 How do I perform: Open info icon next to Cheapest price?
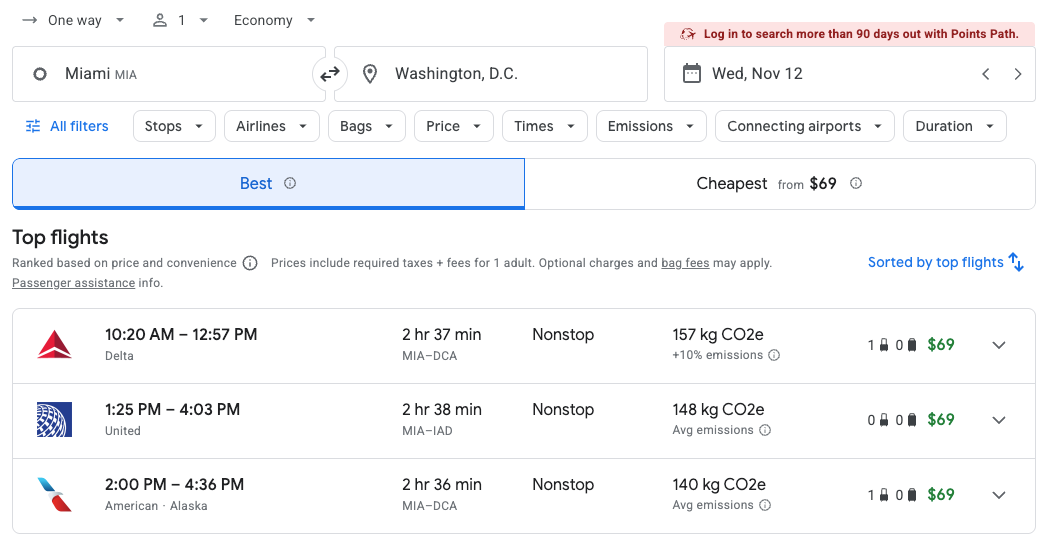click(x=855, y=184)
